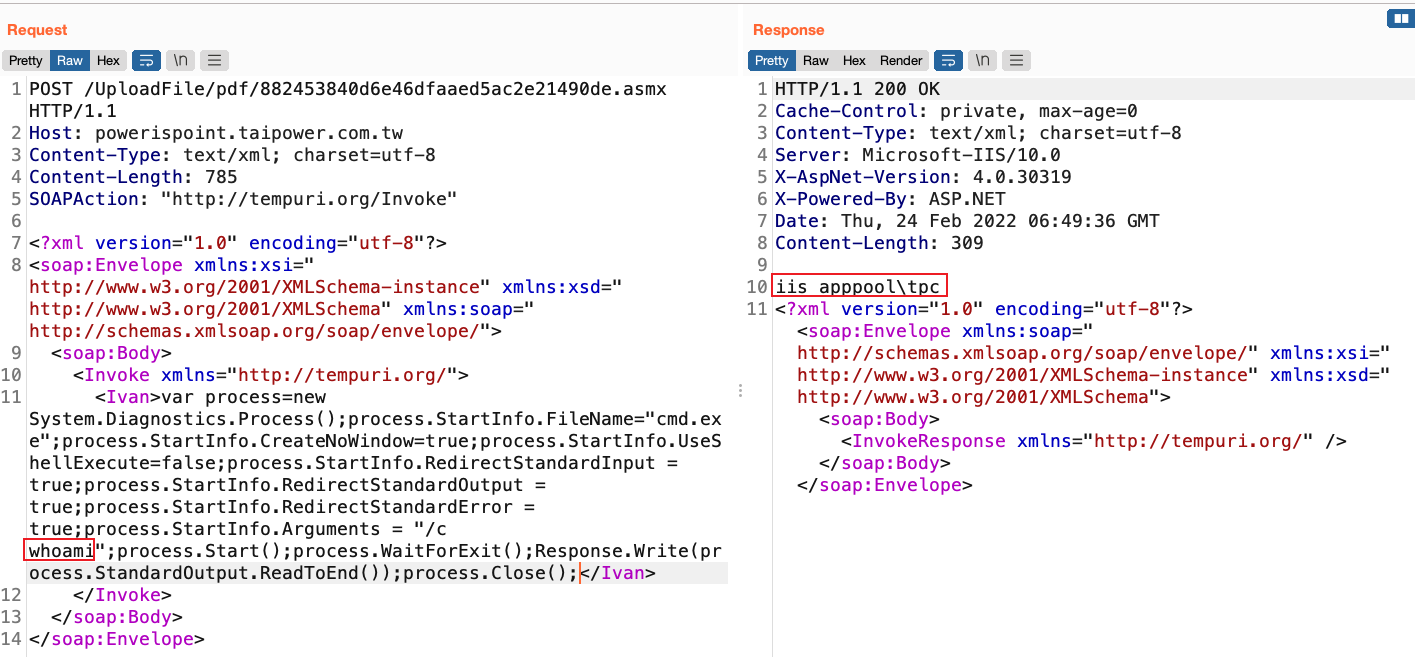Click the split-layout icon at top right

click(1400, 19)
